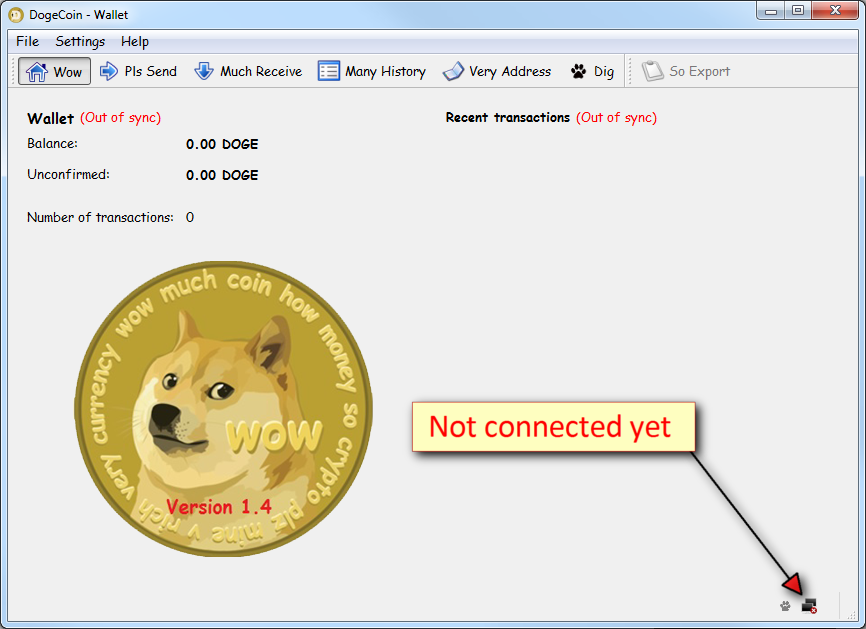Viewport: 866px width, 629px height.
Task: Open the Settings menu
Action: point(79,41)
